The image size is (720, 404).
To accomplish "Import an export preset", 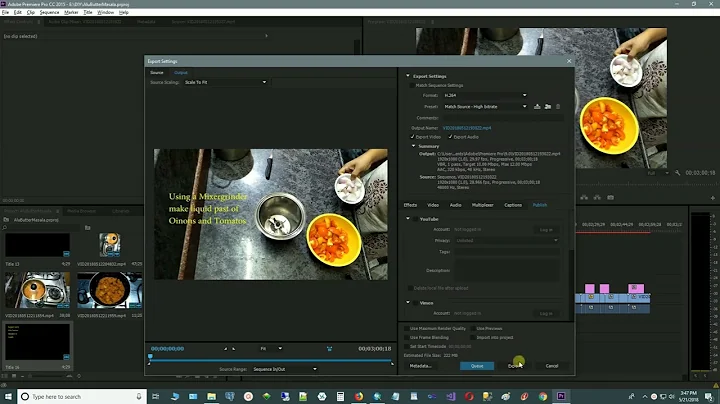I will pyautogui.click(x=548, y=107).
